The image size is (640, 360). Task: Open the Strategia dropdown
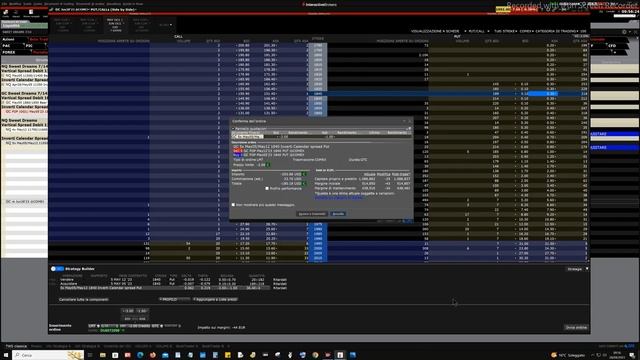(577, 269)
